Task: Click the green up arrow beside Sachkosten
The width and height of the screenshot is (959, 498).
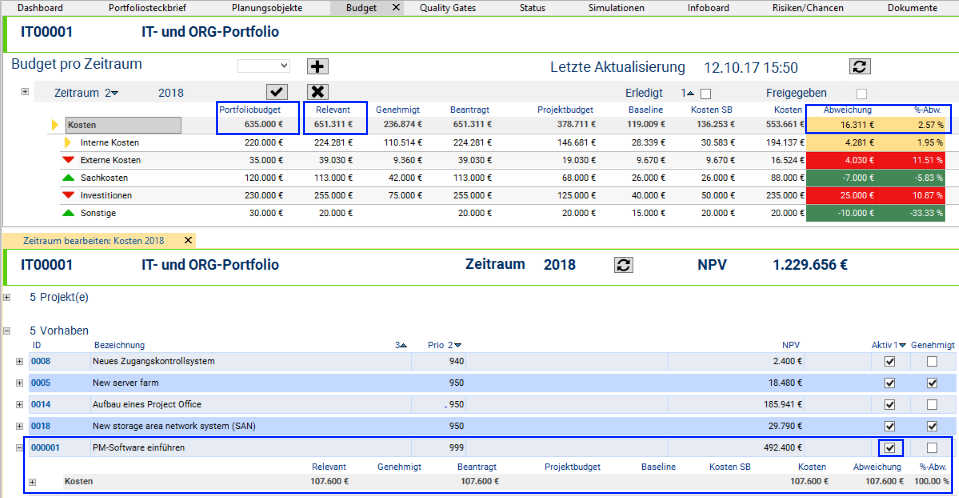Action: coord(68,177)
